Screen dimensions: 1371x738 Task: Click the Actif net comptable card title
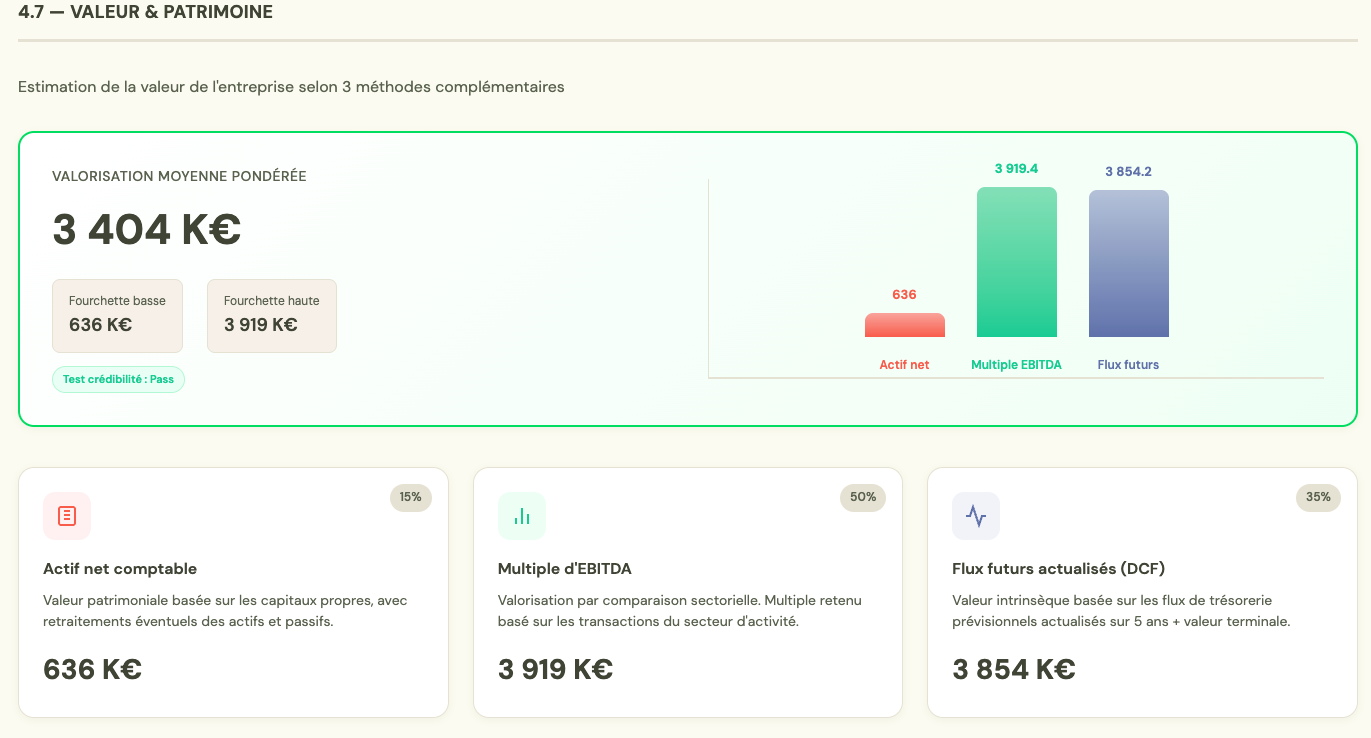[120, 569]
